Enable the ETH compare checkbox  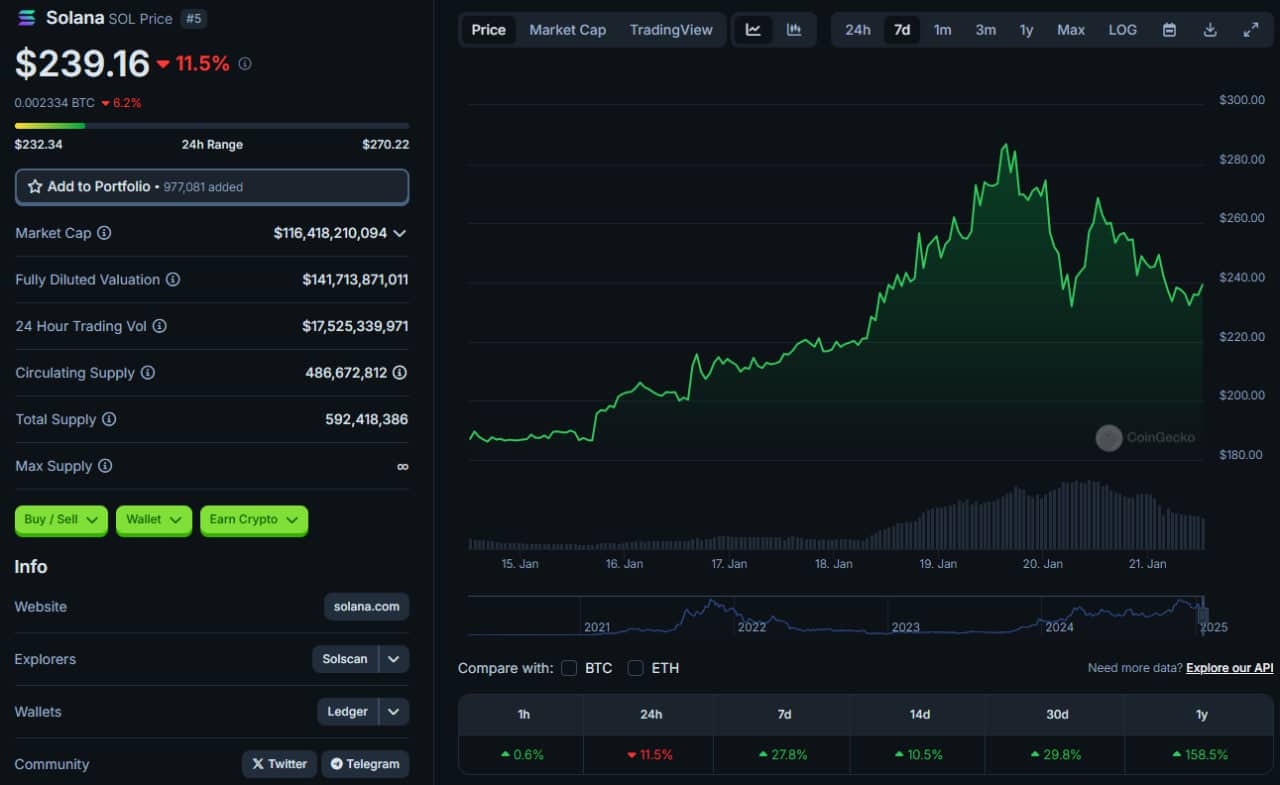click(635, 668)
